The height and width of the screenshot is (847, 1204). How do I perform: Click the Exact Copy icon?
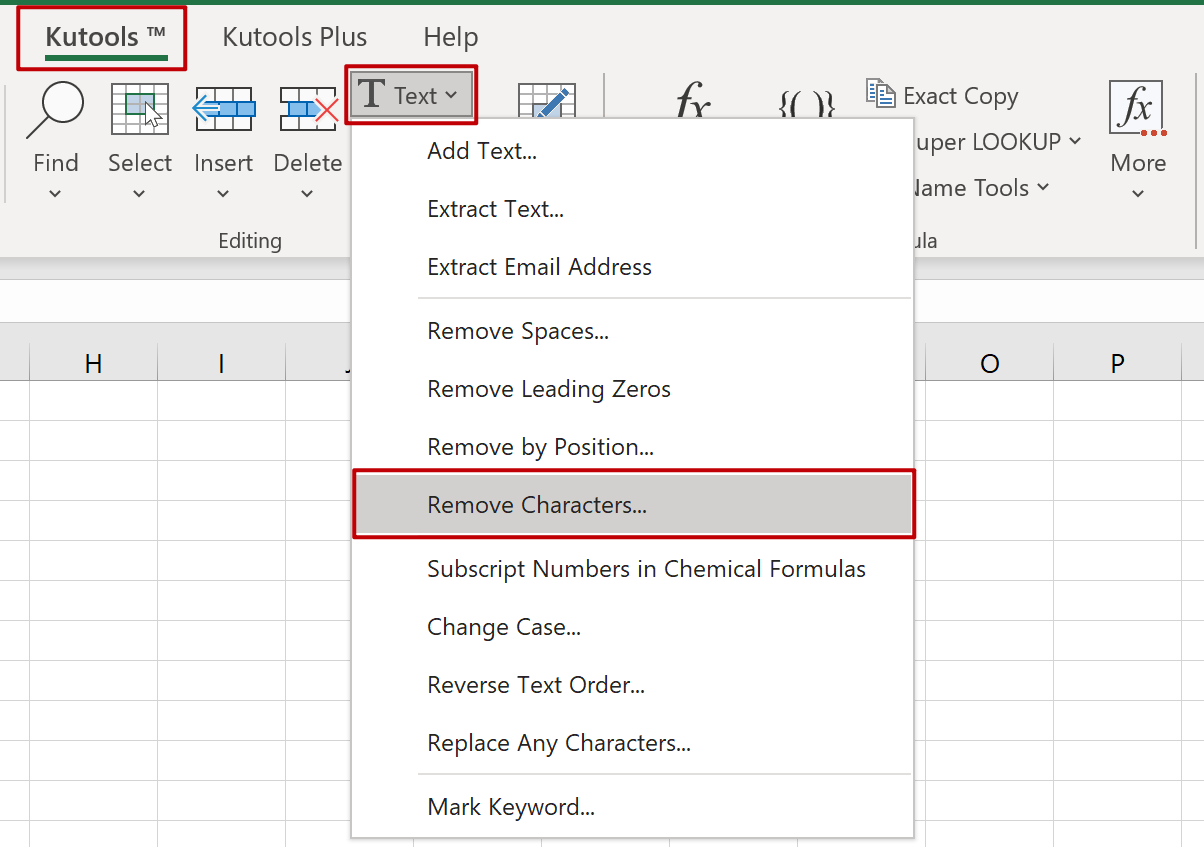(x=881, y=95)
